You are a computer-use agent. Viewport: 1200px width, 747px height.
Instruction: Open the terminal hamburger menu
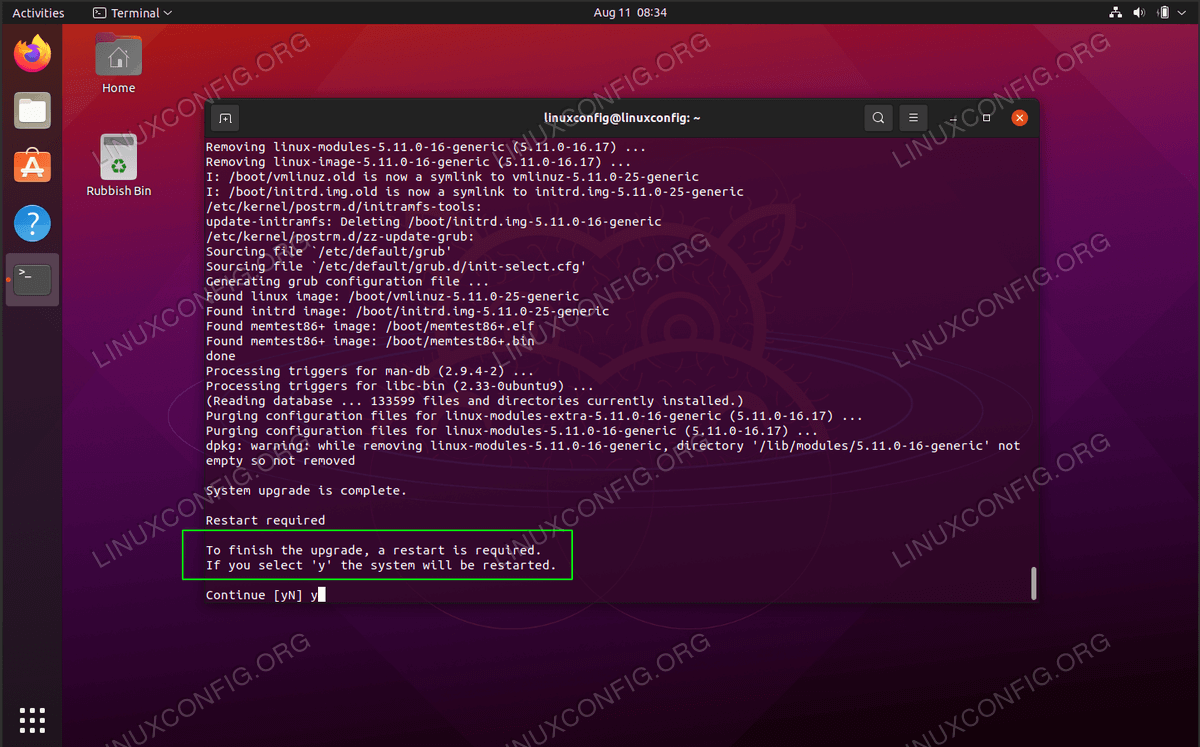click(912, 118)
